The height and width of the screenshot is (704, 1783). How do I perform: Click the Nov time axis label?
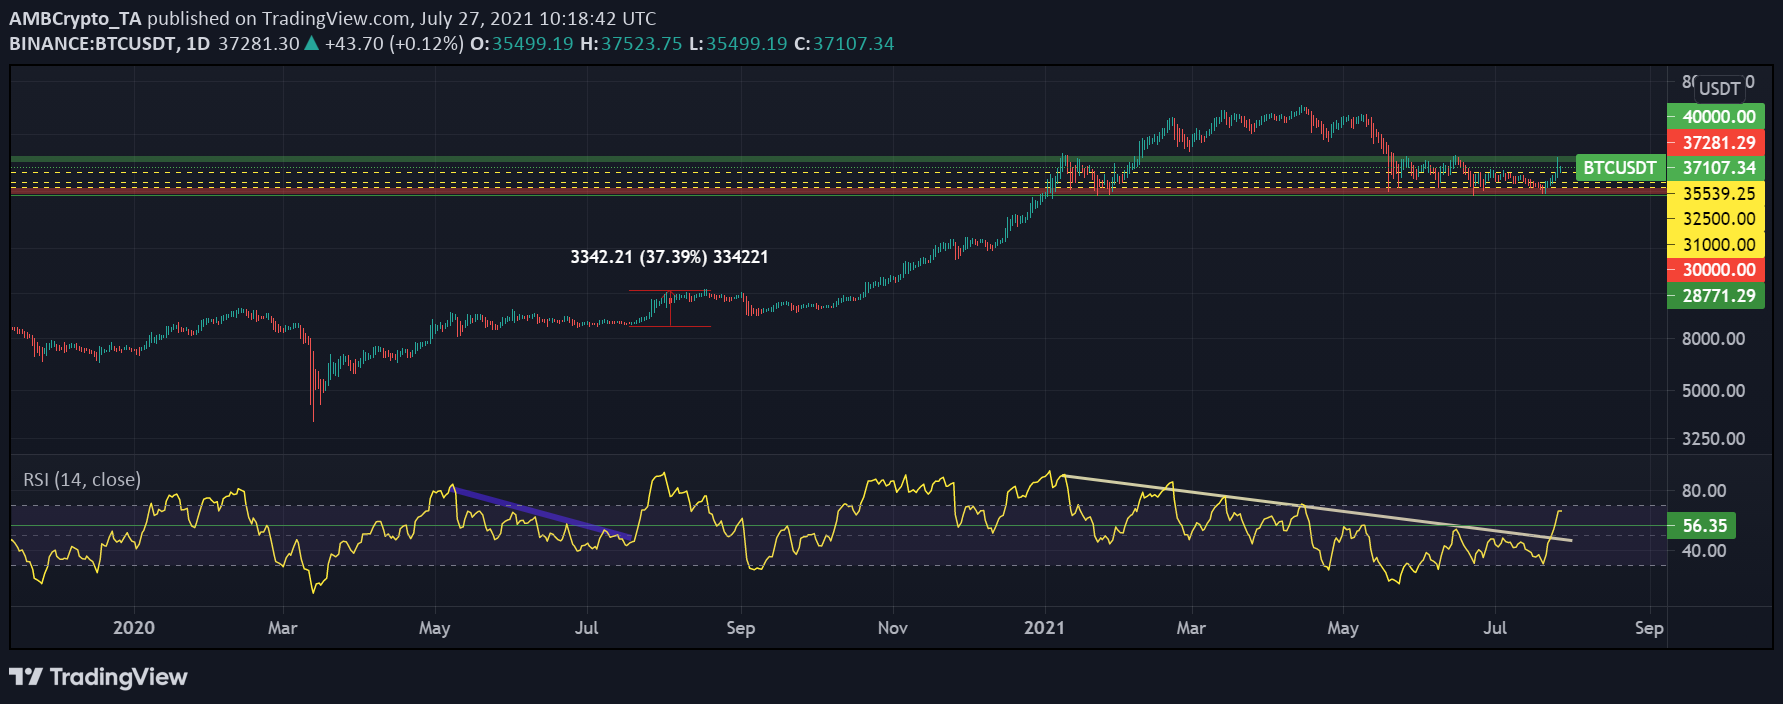coord(892,628)
